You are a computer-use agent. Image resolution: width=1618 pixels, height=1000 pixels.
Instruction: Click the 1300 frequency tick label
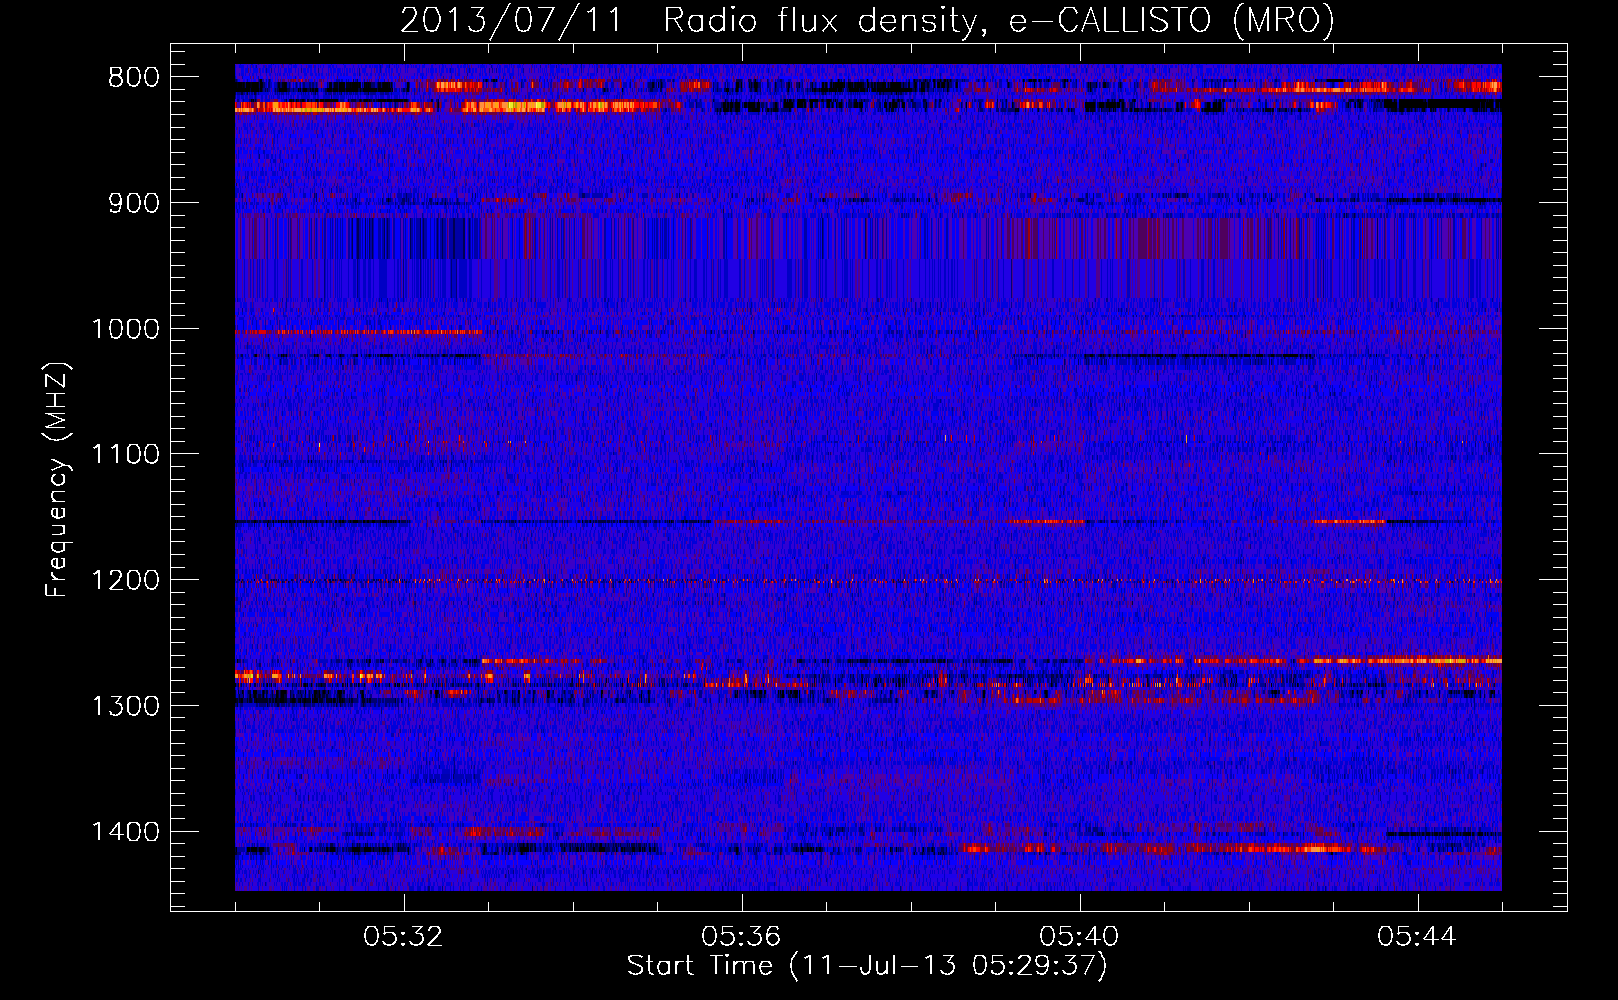click(125, 706)
